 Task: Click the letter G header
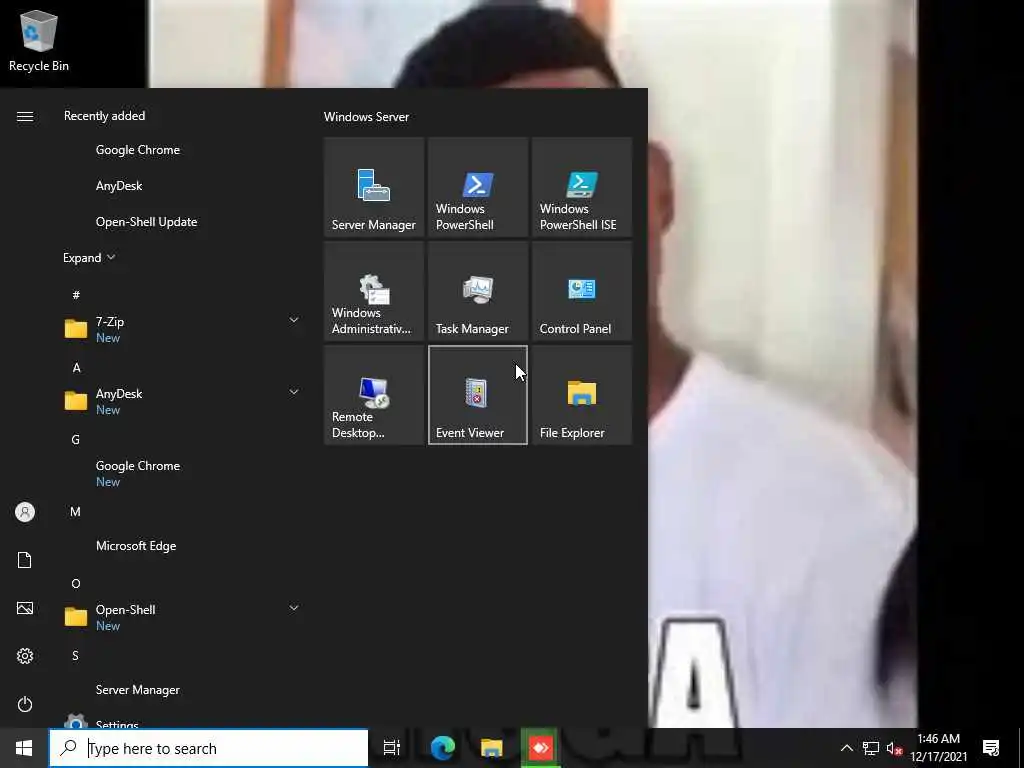(x=76, y=440)
